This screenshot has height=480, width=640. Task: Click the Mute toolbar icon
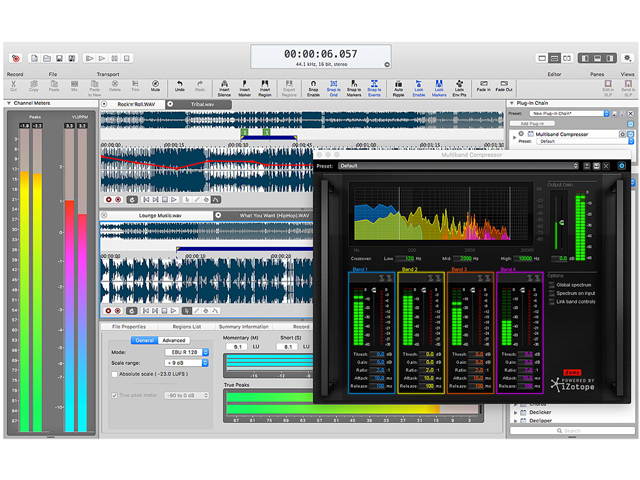point(155,86)
